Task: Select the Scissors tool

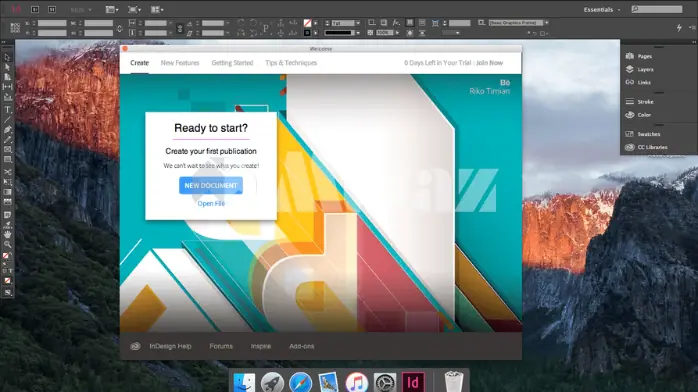Action: click(x=7, y=172)
